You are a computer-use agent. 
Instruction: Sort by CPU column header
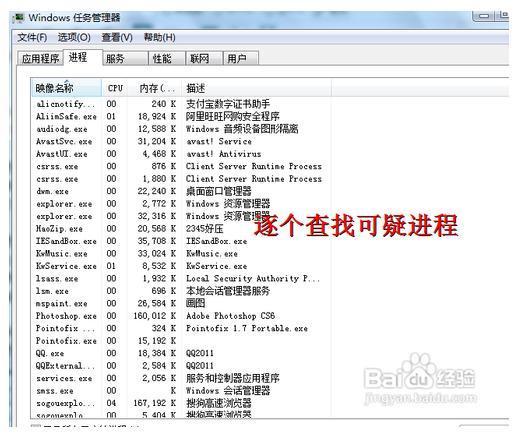pyautogui.click(x=116, y=88)
